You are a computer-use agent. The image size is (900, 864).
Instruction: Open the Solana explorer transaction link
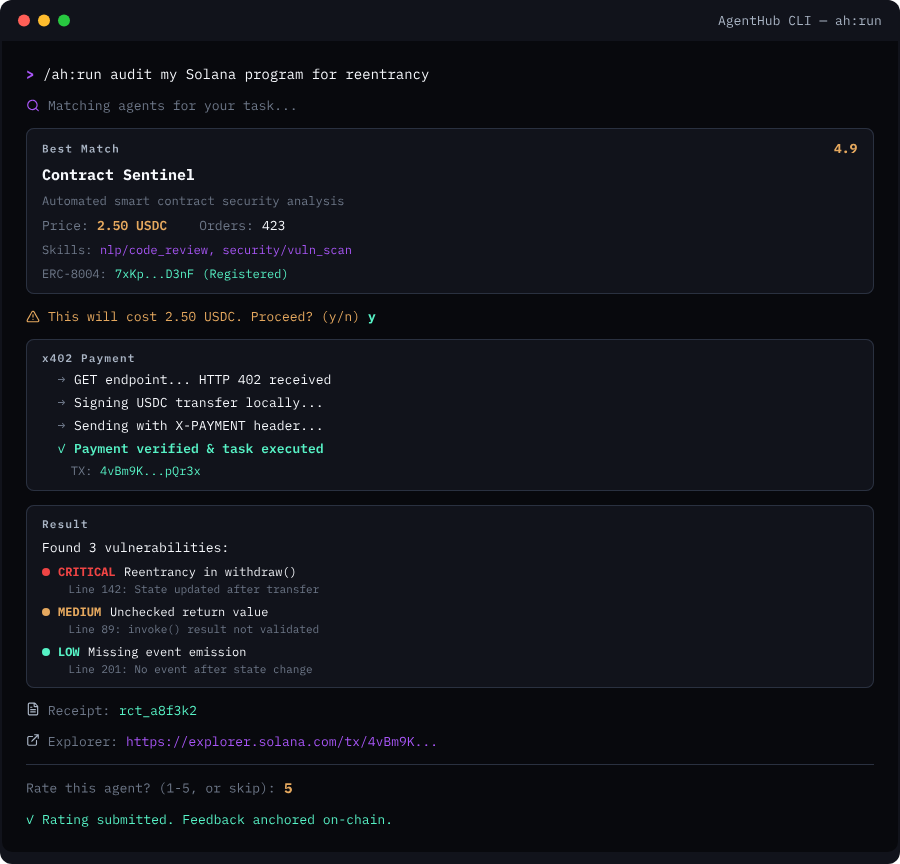click(x=281, y=742)
